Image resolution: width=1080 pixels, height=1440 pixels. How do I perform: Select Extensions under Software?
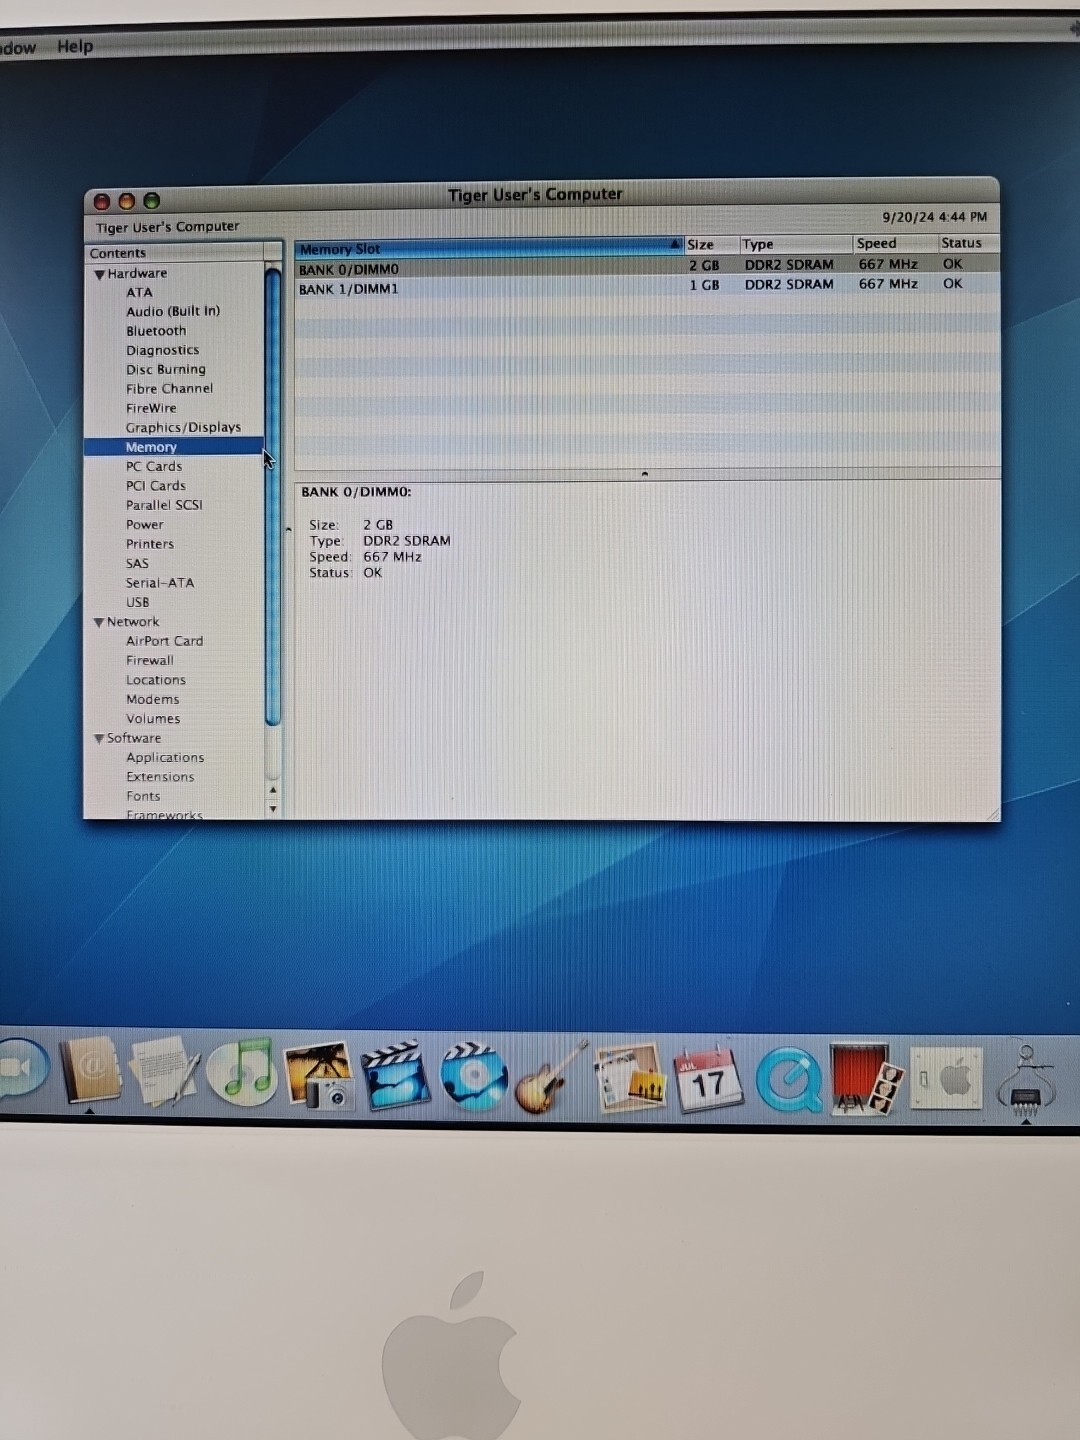(160, 777)
